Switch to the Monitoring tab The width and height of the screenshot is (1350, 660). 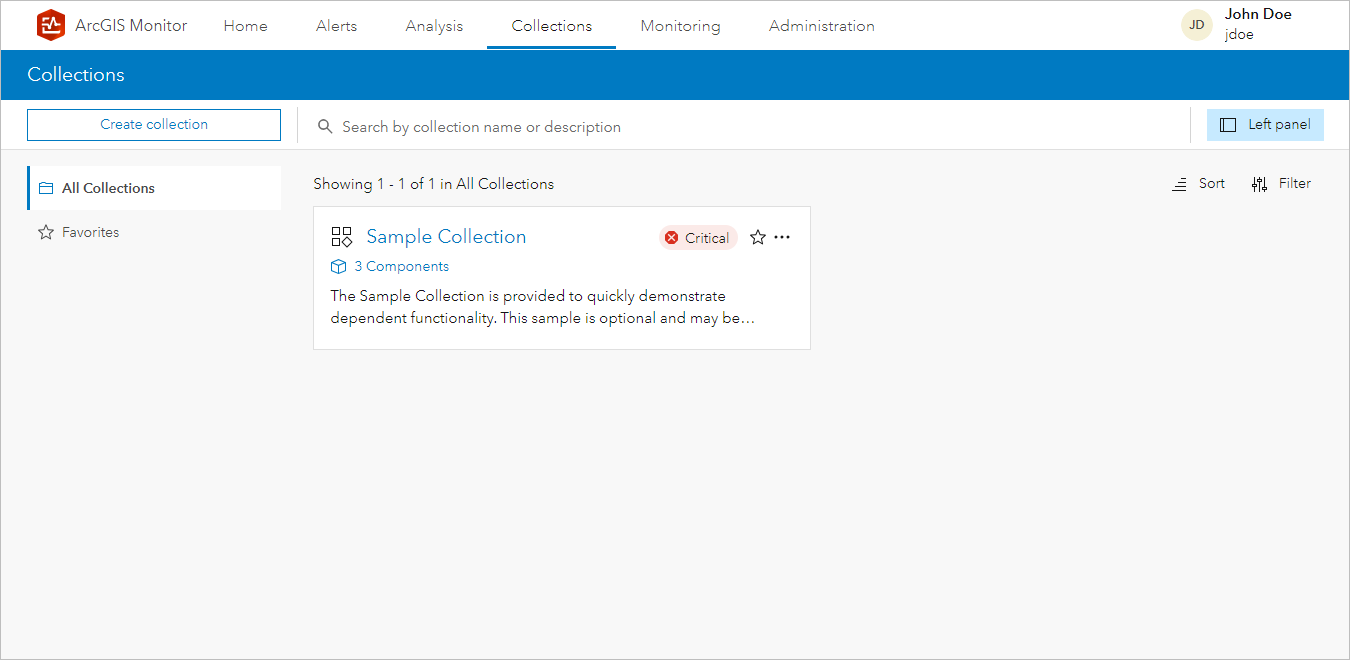[x=680, y=26]
